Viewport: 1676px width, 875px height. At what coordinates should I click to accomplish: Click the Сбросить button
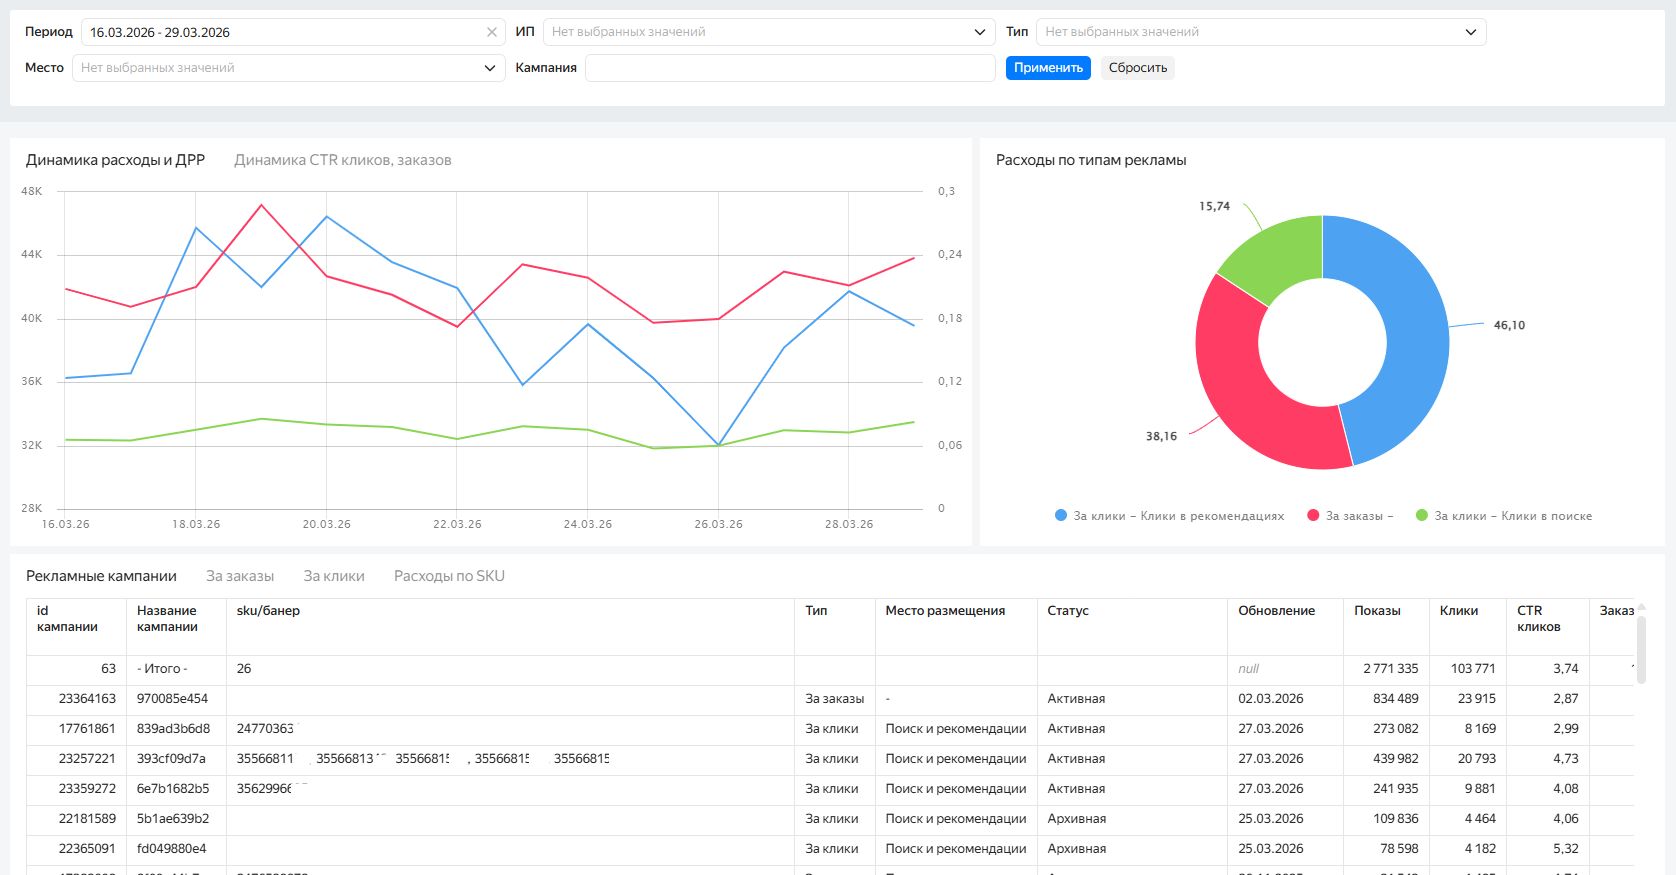(x=1138, y=68)
